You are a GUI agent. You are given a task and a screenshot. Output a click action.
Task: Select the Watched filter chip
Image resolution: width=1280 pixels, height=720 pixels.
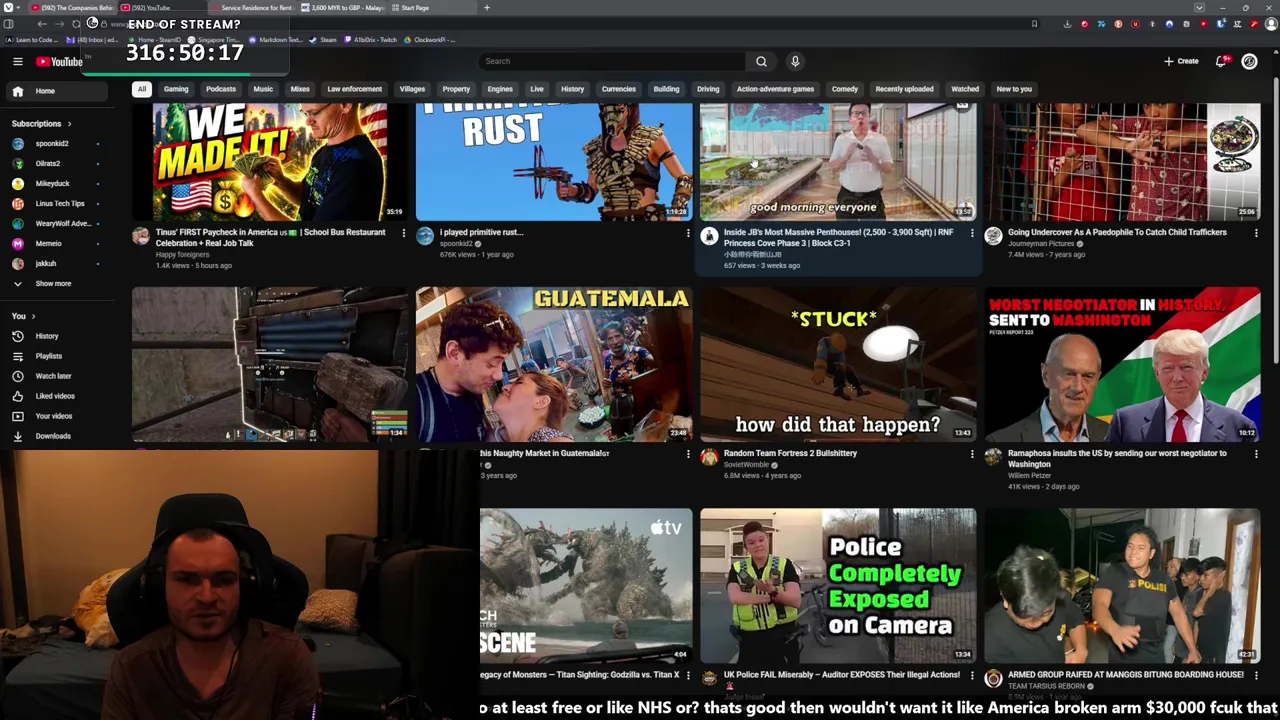[965, 89]
